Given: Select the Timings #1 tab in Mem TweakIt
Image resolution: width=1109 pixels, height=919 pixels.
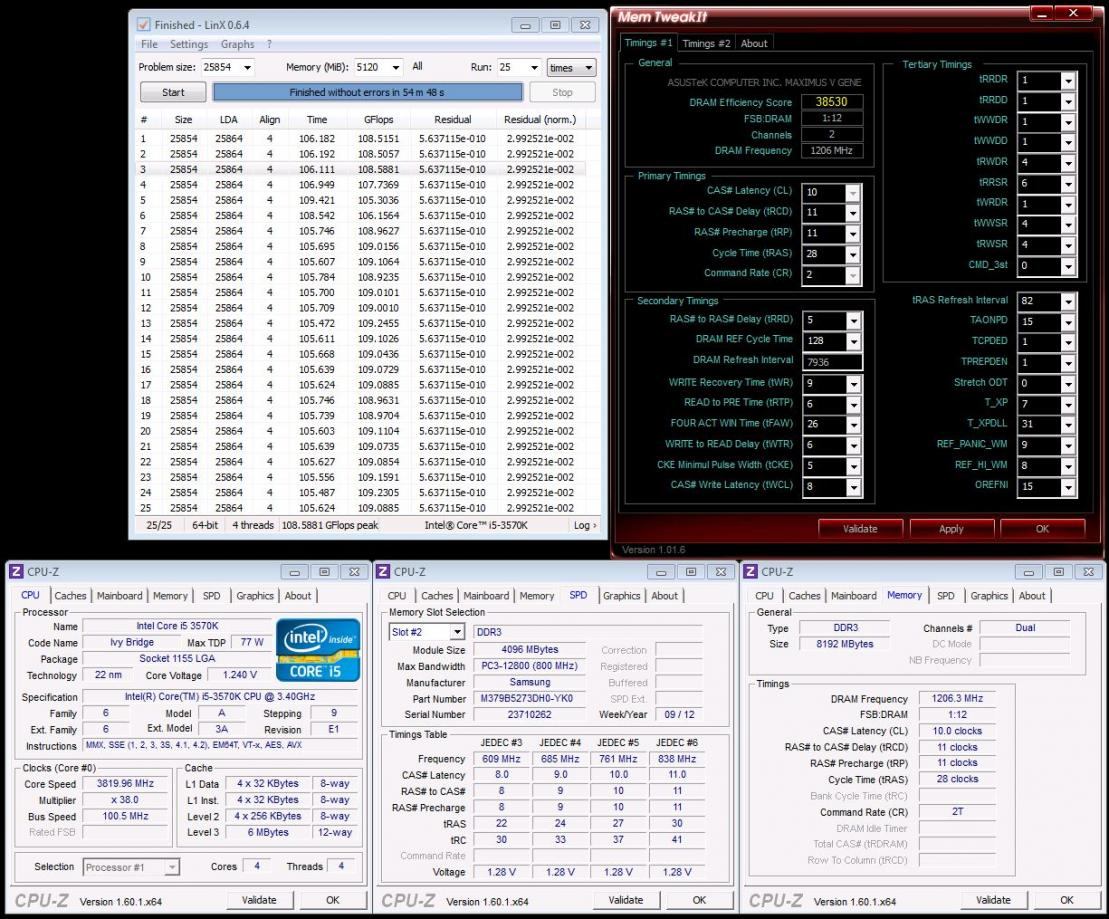Looking at the screenshot, I should (648, 42).
